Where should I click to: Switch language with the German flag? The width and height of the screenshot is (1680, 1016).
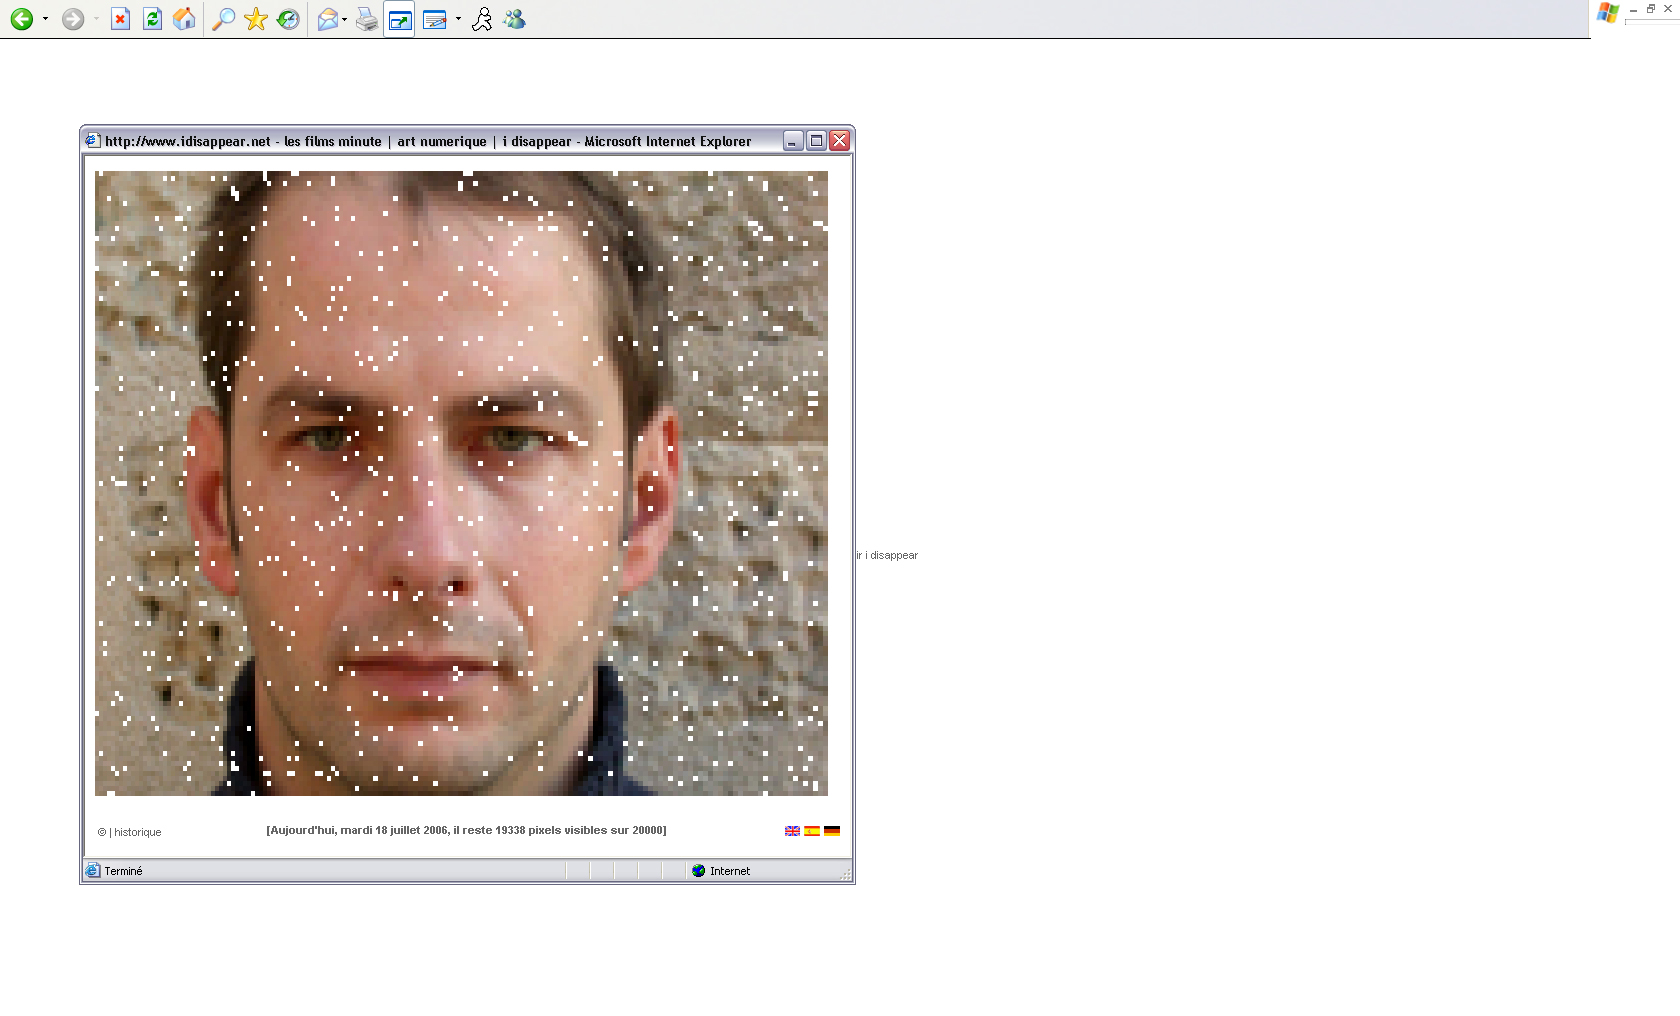point(832,831)
